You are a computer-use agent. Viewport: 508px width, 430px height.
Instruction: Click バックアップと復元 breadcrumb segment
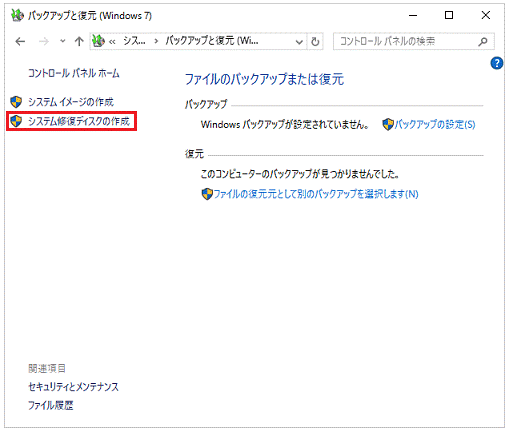click(x=212, y=41)
